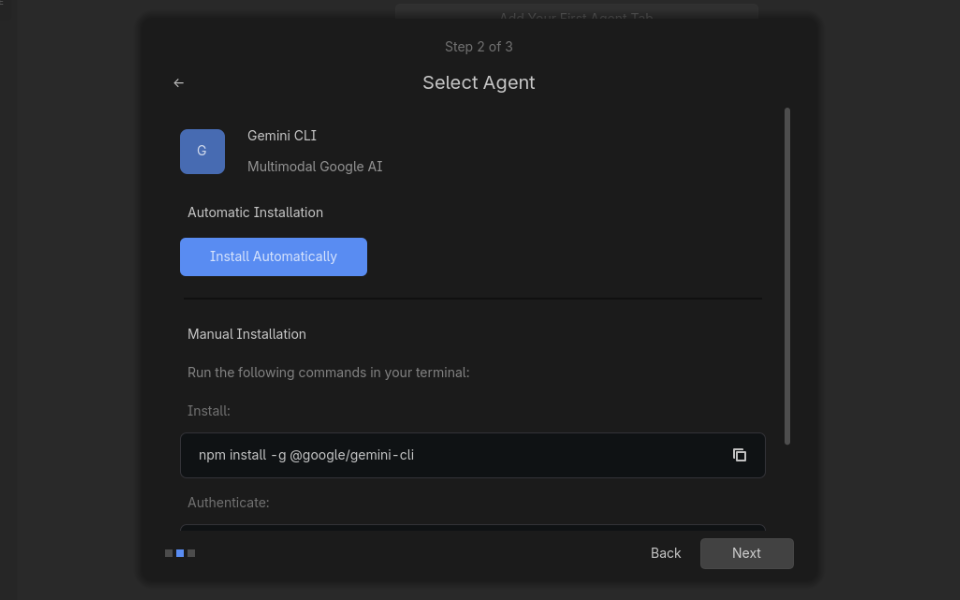Click the Step 2 of 3 text
This screenshot has width=960, height=600.
(479, 47)
